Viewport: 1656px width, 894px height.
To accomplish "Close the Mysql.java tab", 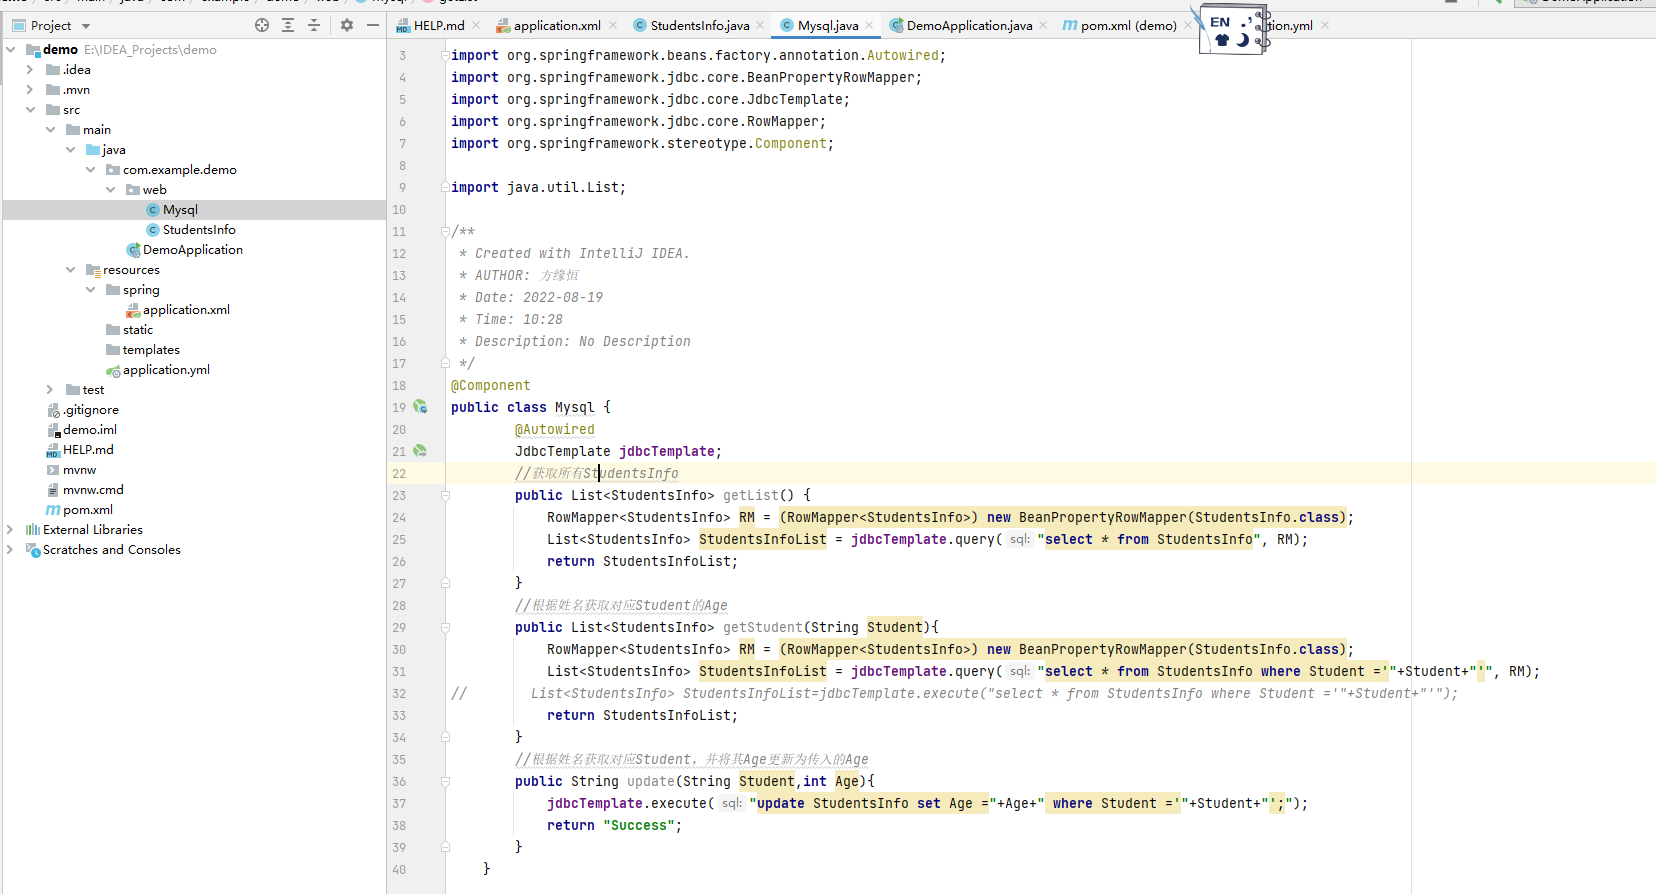I will 869,25.
